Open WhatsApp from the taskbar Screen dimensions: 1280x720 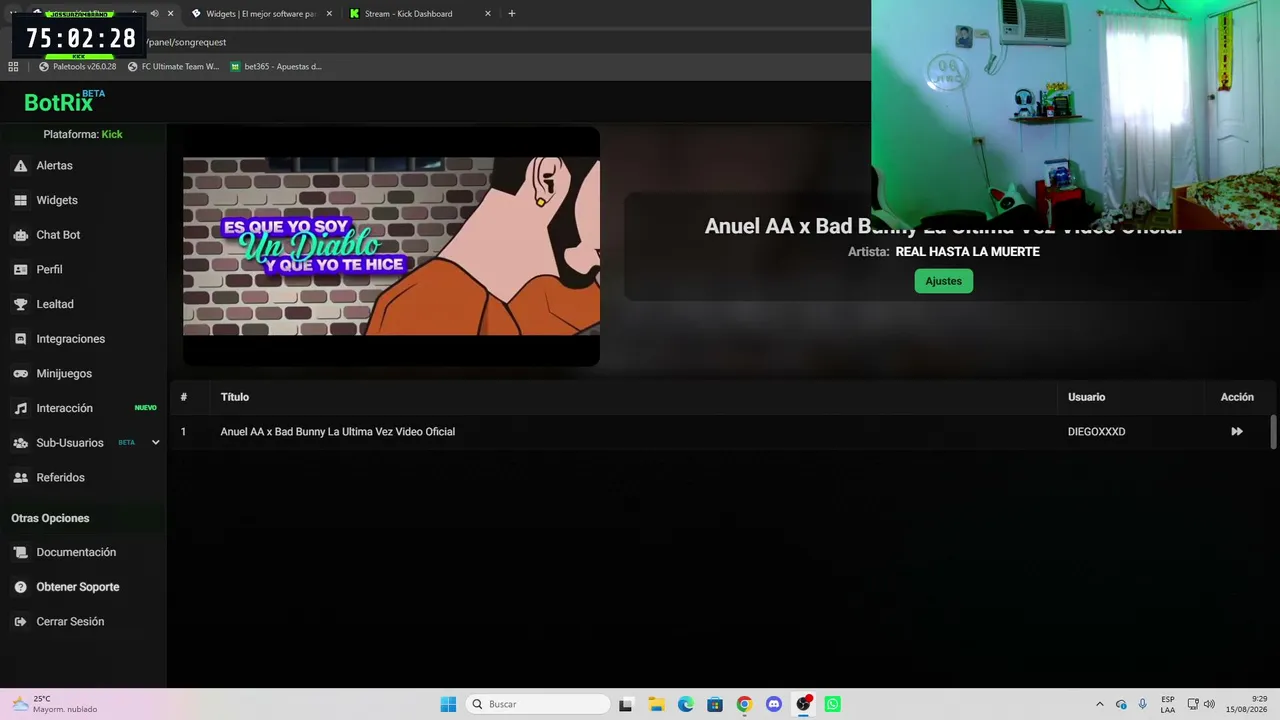[833, 704]
